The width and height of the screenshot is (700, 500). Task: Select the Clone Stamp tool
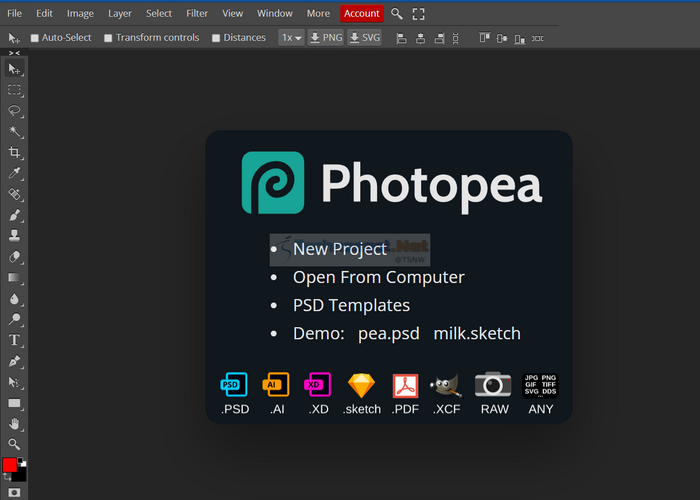[14, 236]
